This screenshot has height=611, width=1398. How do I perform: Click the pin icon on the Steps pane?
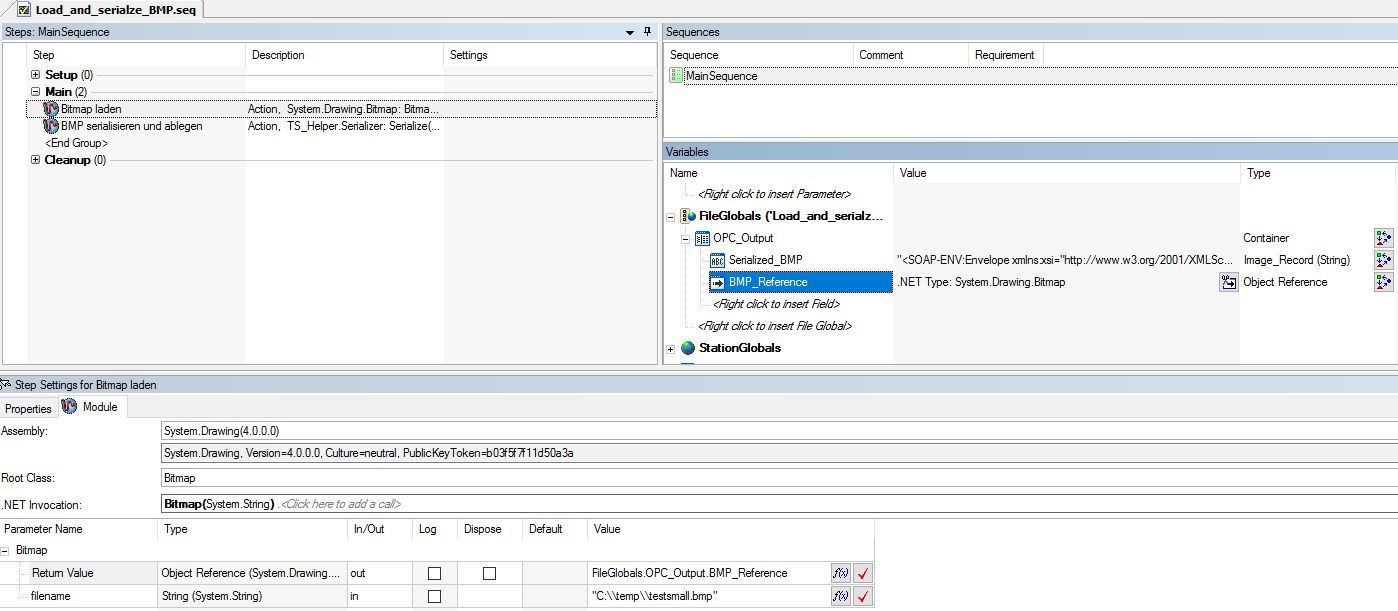point(646,32)
